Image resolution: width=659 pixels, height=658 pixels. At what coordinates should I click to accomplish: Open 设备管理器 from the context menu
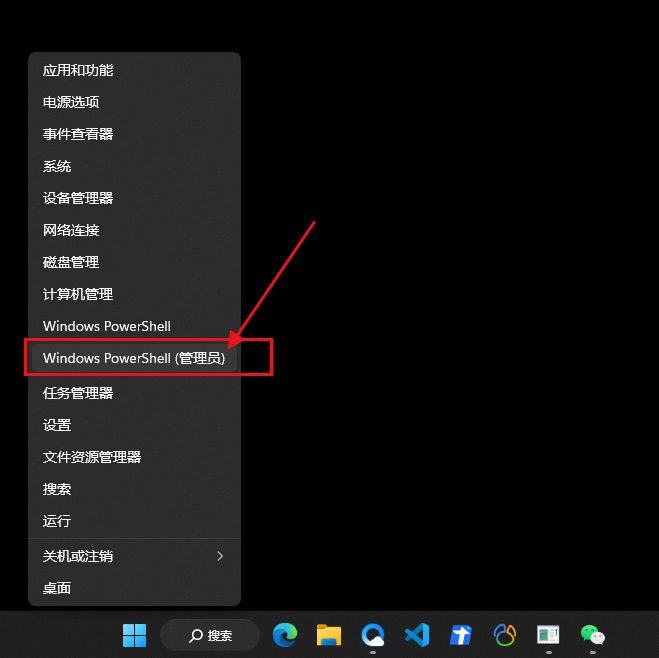pyautogui.click(x=78, y=198)
